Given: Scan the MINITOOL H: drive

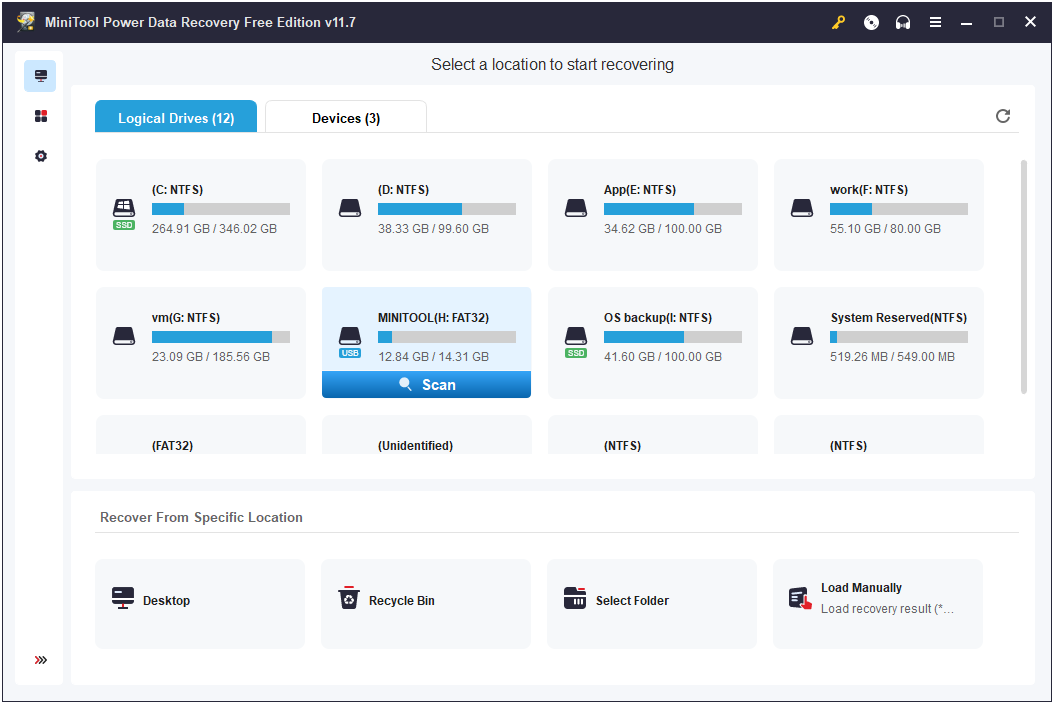Looking at the screenshot, I should coord(427,384).
